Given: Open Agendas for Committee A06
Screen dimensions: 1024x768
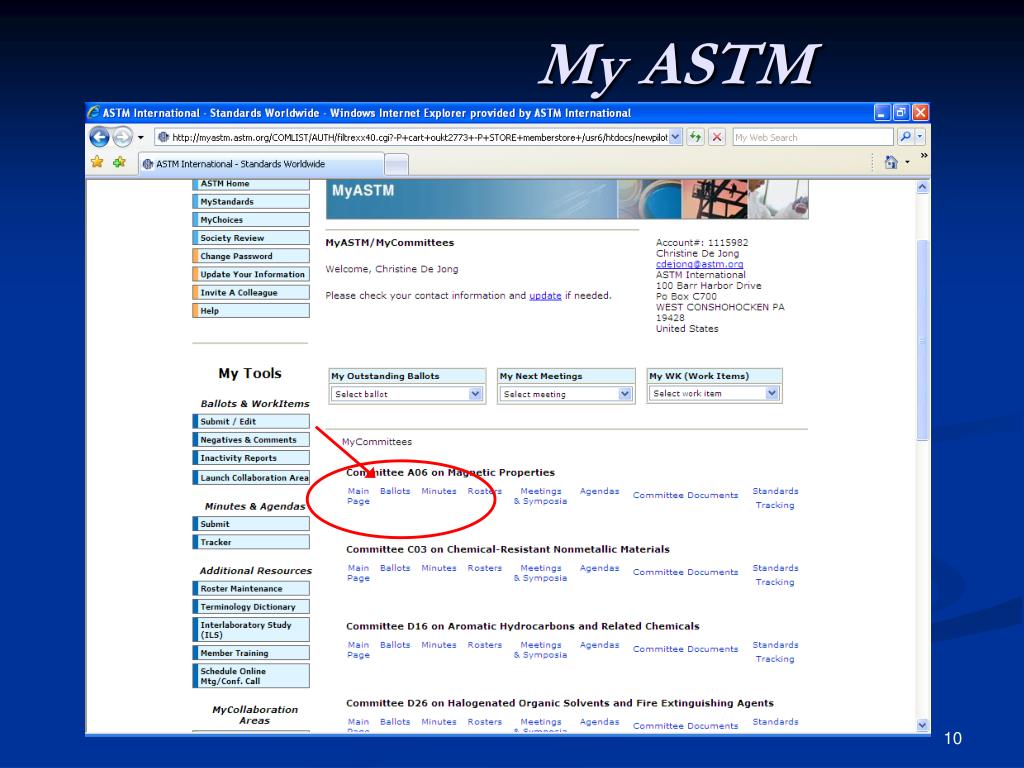Looking at the screenshot, I should (x=600, y=491).
